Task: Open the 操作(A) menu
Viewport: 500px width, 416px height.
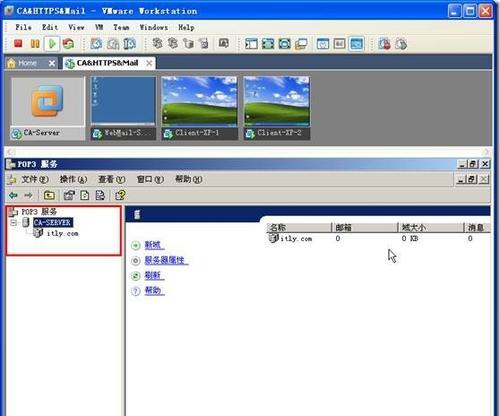Action: [x=73, y=179]
